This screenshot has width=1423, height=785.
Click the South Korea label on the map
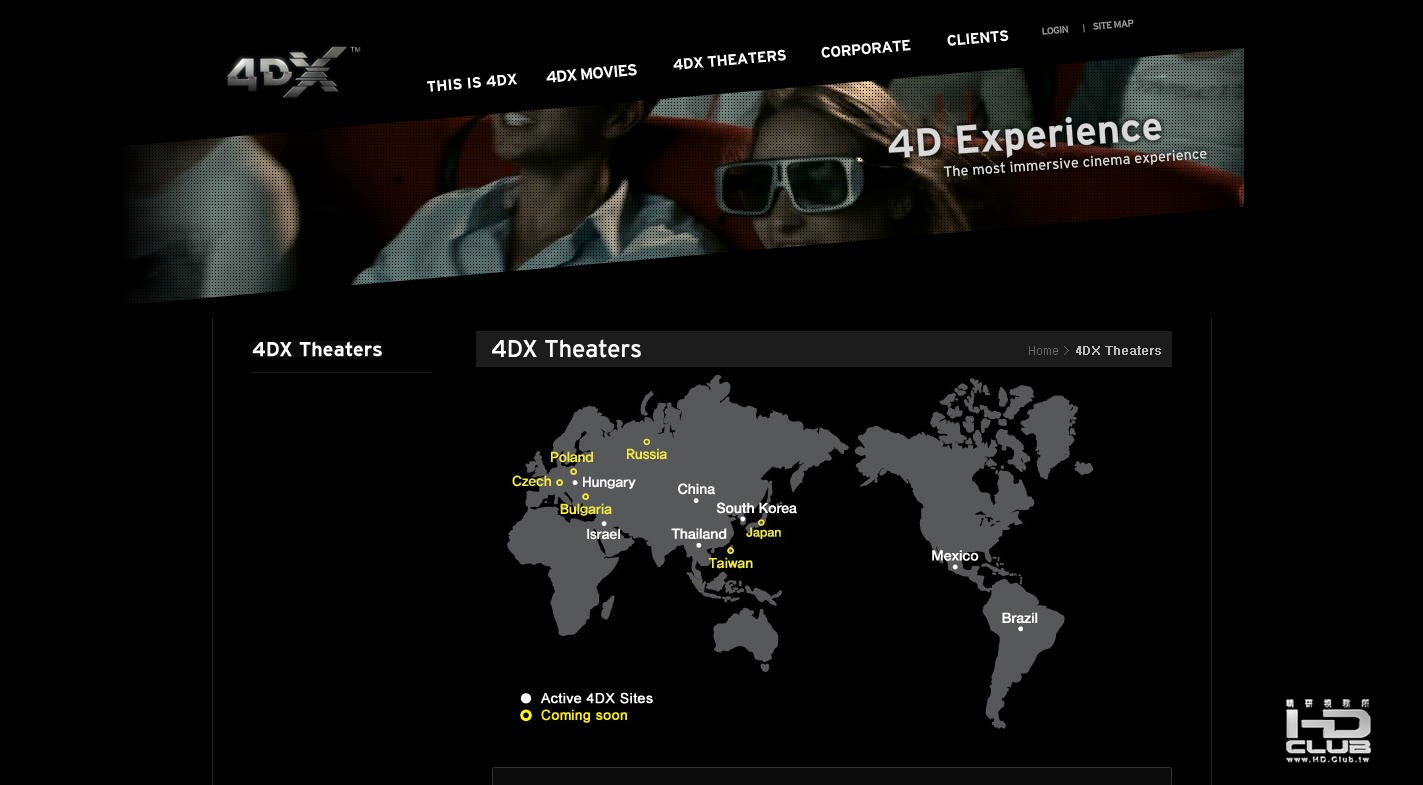coord(756,509)
